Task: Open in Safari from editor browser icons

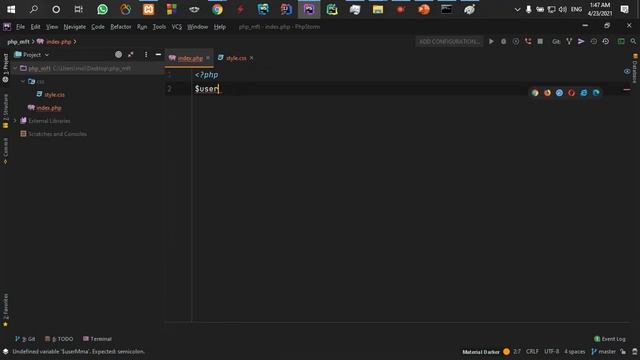Action: 559,93
